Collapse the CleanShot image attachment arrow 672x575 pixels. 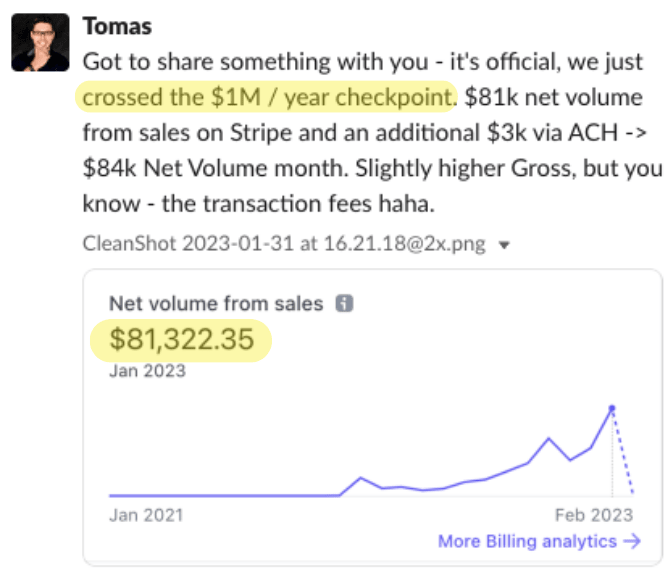[504, 245]
